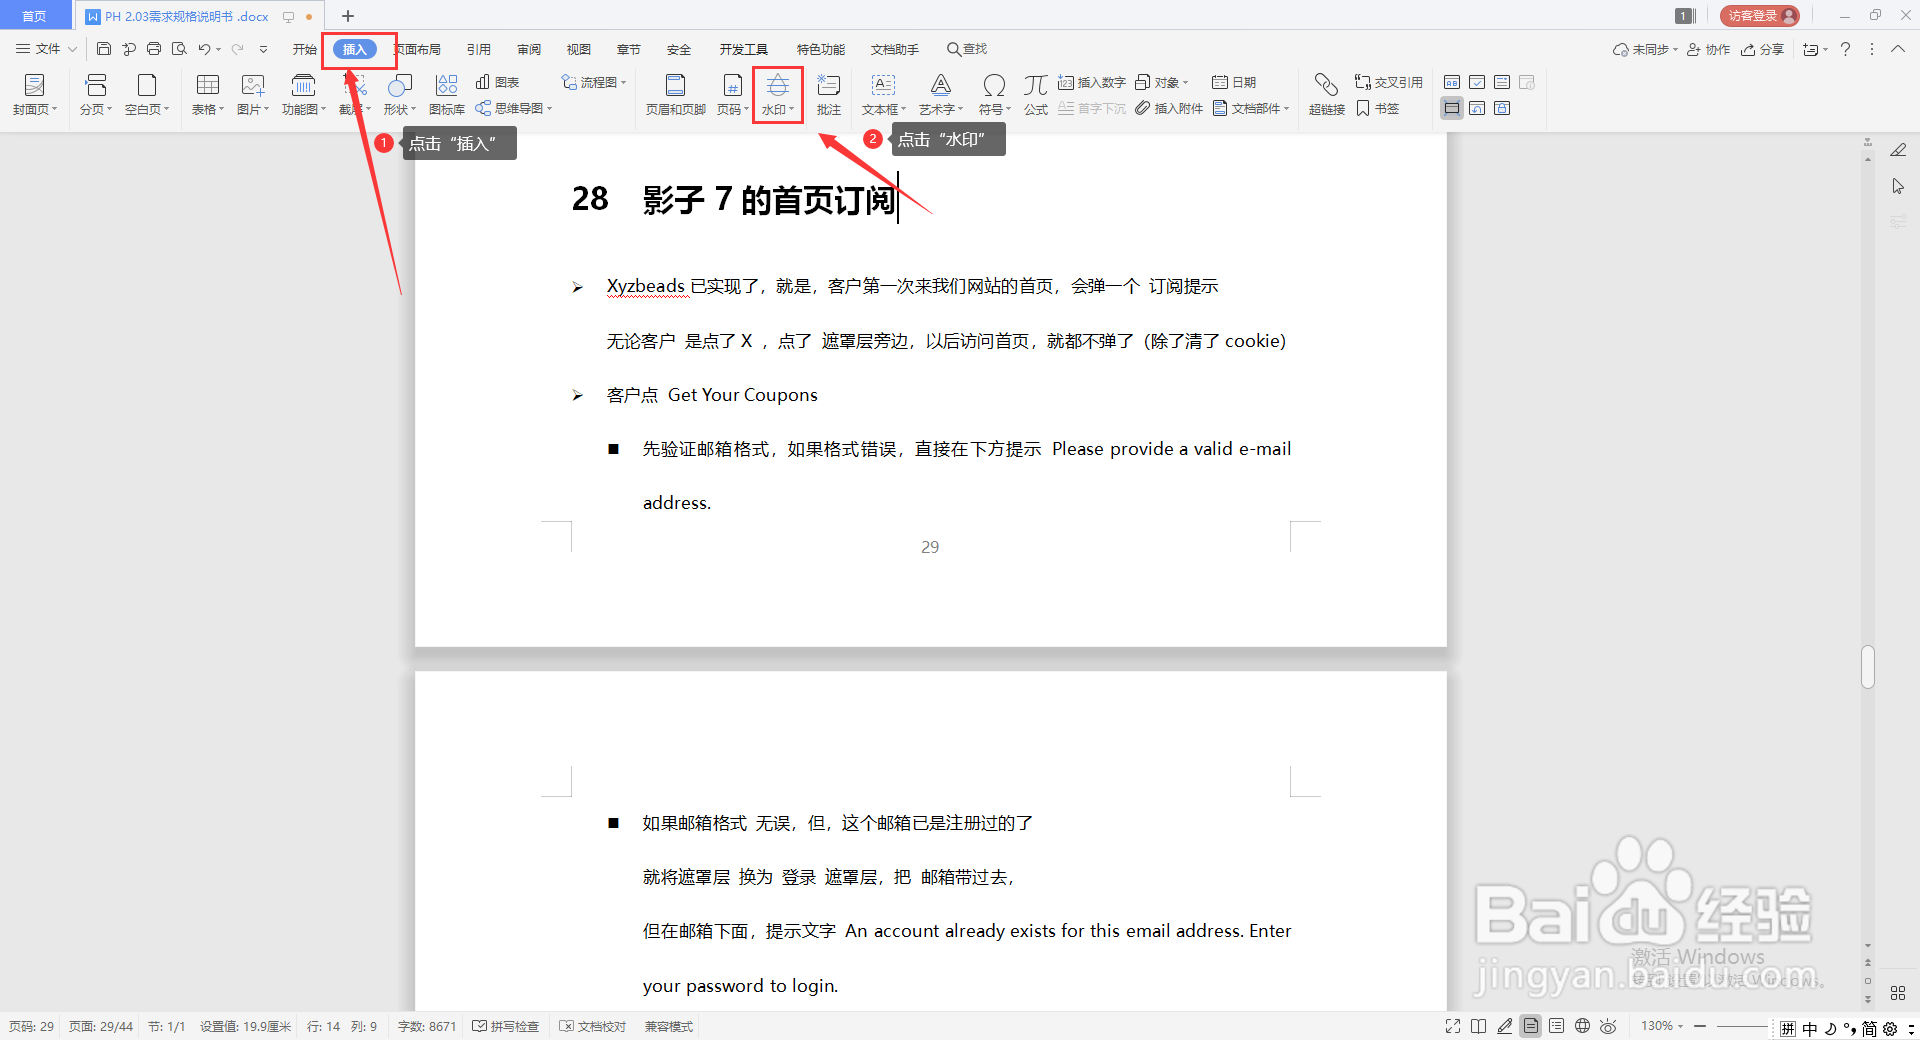Open the 水印 watermark dropdown
The height and width of the screenshot is (1040, 1920).
(x=777, y=95)
